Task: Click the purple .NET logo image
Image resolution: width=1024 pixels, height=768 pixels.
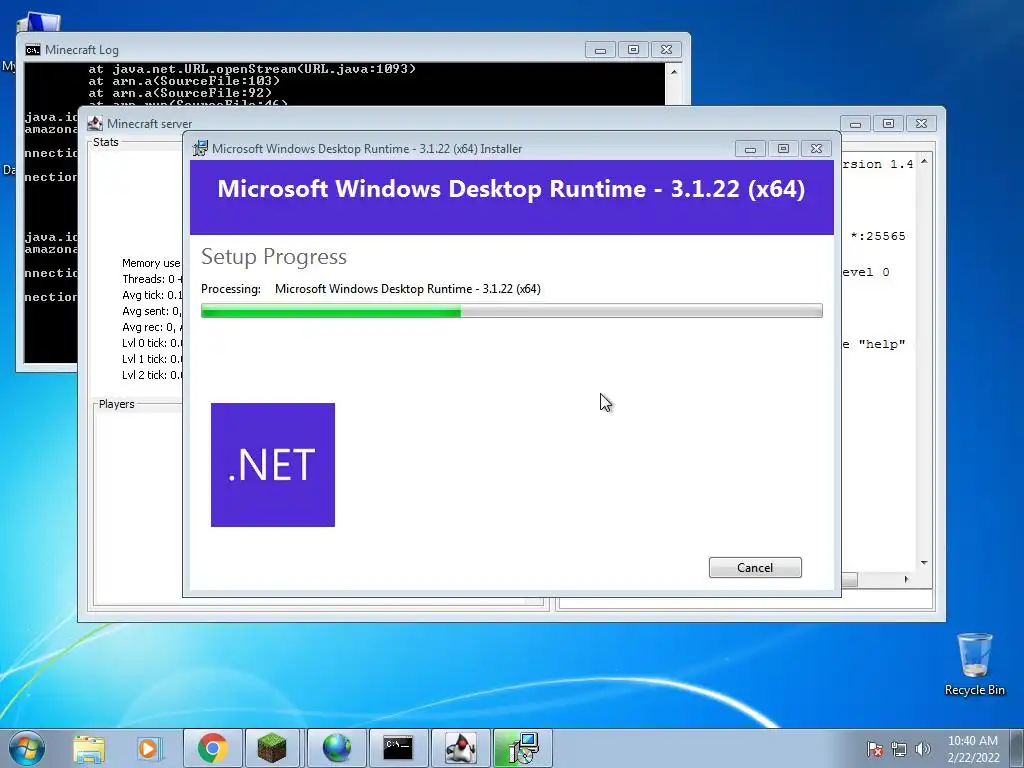Action: click(x=273, y=465)
